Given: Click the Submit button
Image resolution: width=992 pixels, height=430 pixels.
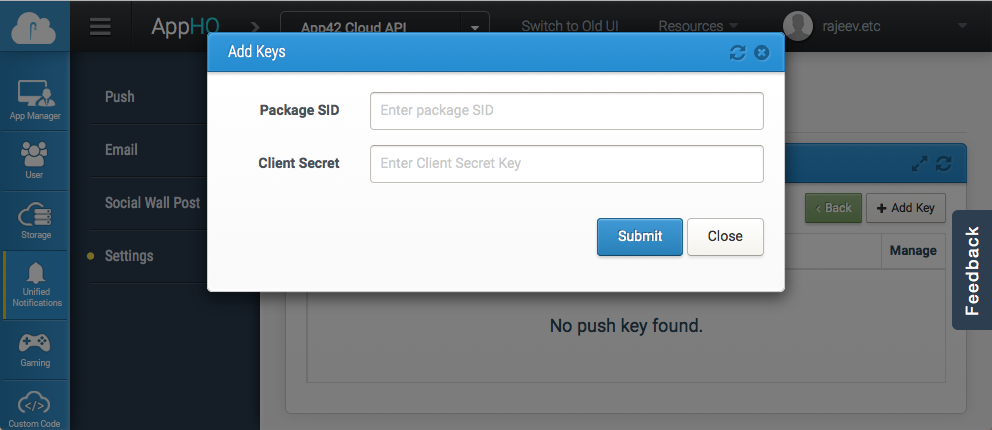Looking at the screenshot, I should pyautogui.click(x=639, y=237).
